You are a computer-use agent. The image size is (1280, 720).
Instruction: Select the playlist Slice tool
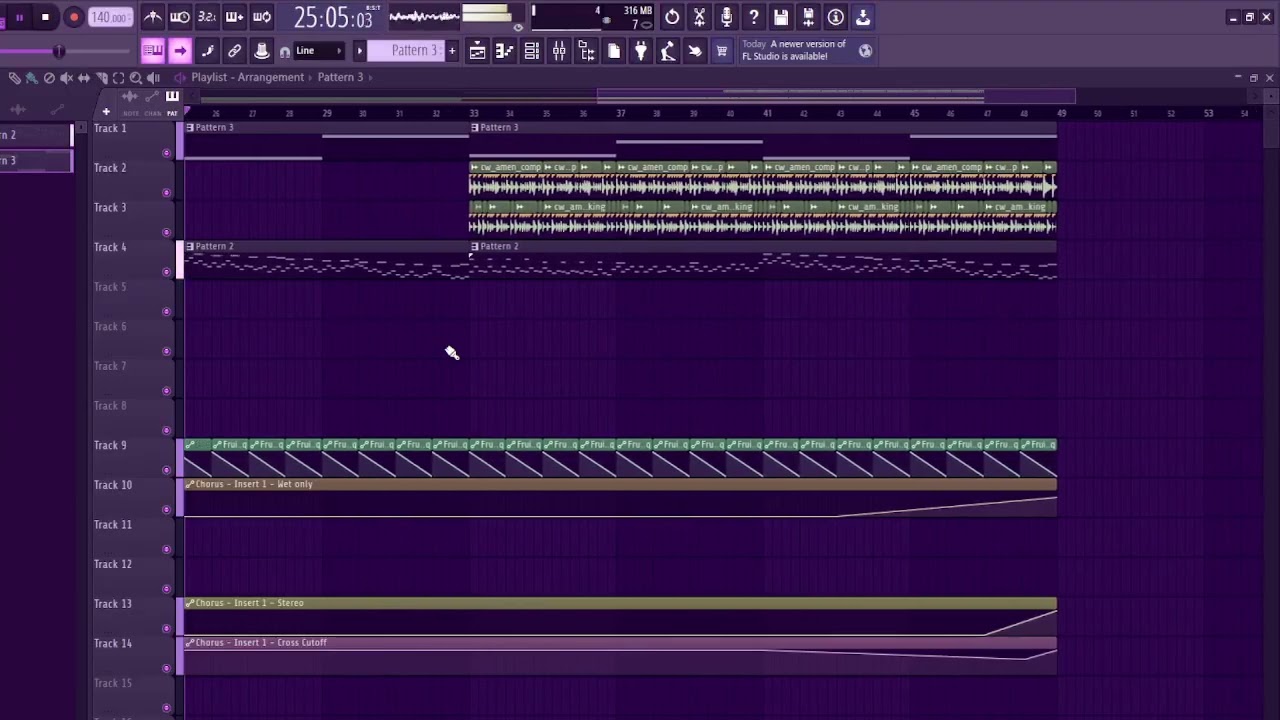click(x=101, y=77)
